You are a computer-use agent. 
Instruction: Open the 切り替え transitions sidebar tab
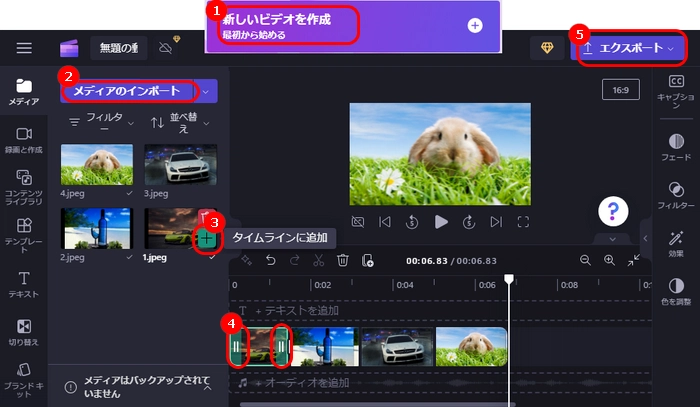coord(24,332)
